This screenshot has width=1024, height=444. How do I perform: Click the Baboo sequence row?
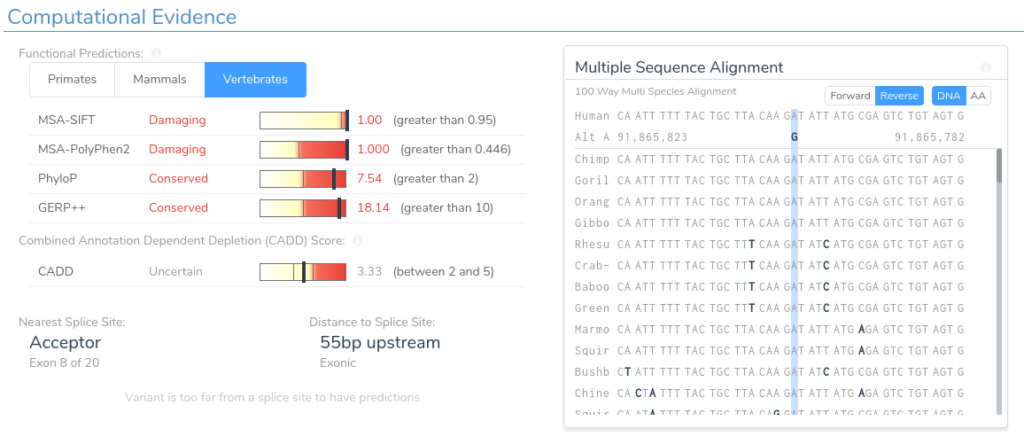click(769, 287)
